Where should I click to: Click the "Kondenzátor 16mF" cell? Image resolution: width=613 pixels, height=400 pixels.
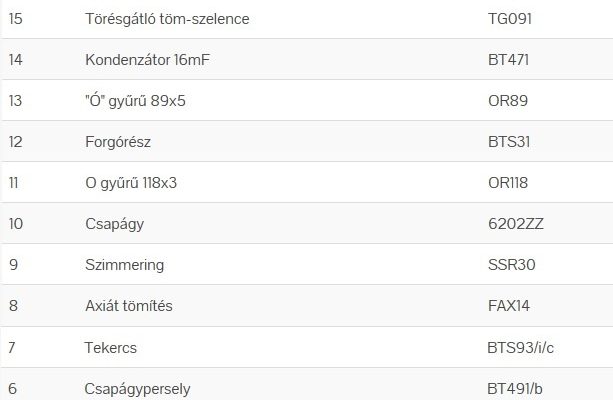coord(148,60)
